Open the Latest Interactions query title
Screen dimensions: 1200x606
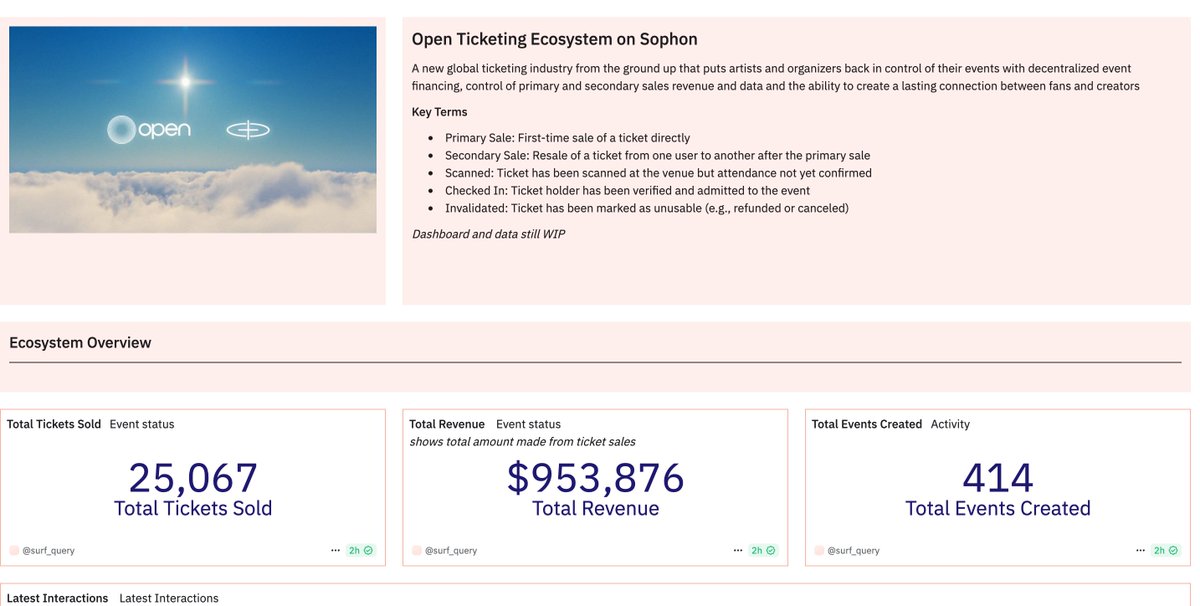click(x=57, y=598)
